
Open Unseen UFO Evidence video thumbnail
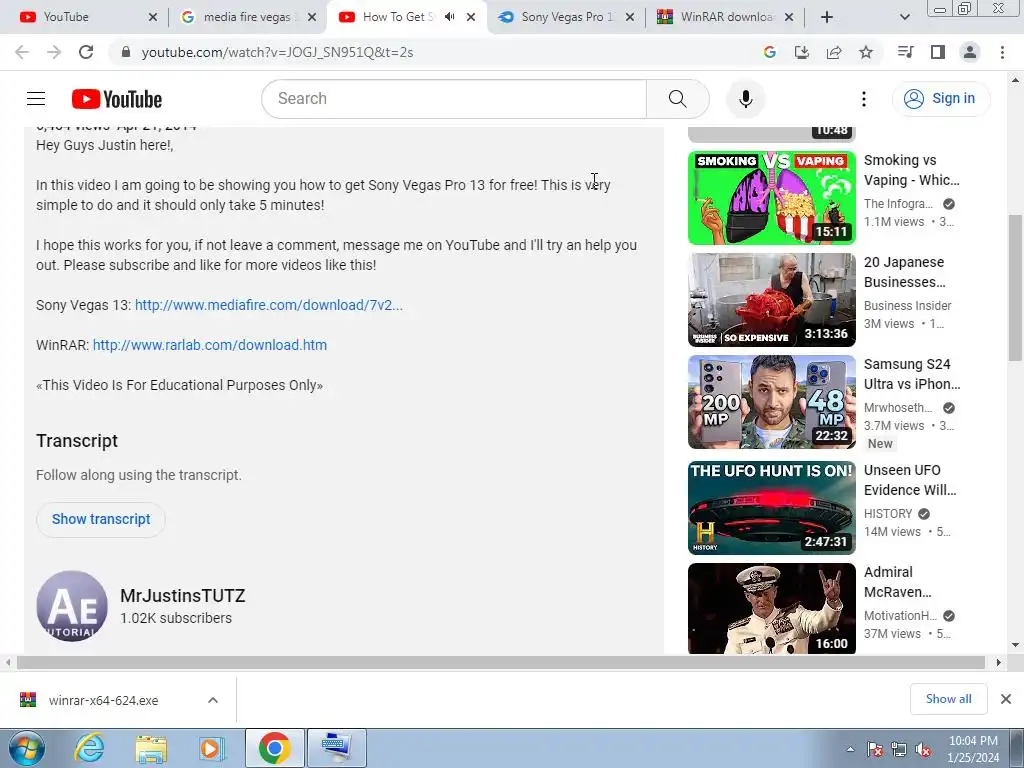pos(771,507)
